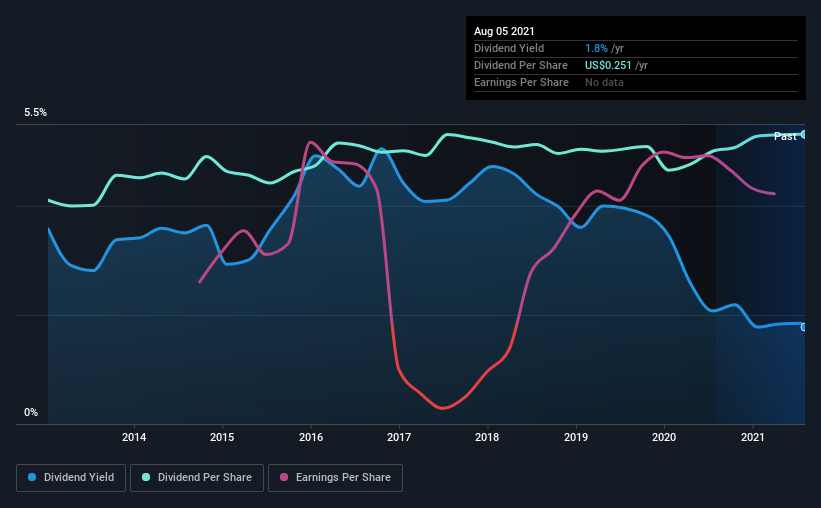Toggle the Dividend Yield legend button
Viewport: 821px width, 508px height.
click(71, 478)
